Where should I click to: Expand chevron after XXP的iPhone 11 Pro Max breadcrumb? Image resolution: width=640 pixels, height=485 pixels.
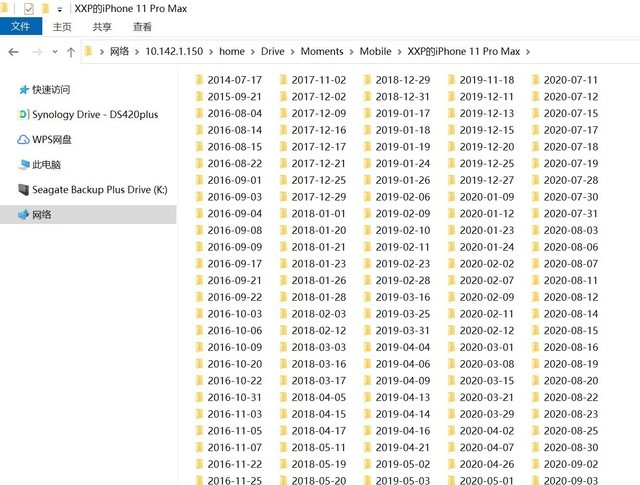528,52
